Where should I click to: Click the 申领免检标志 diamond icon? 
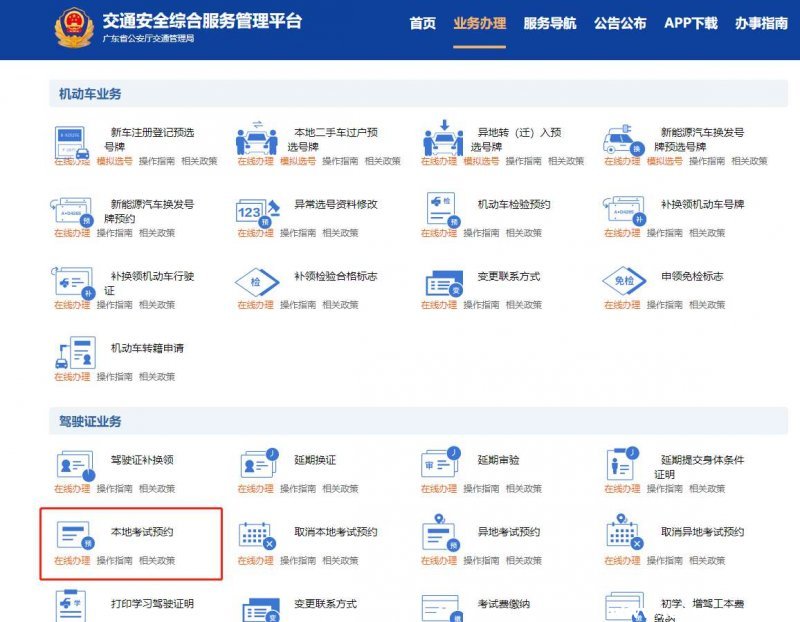624,283
